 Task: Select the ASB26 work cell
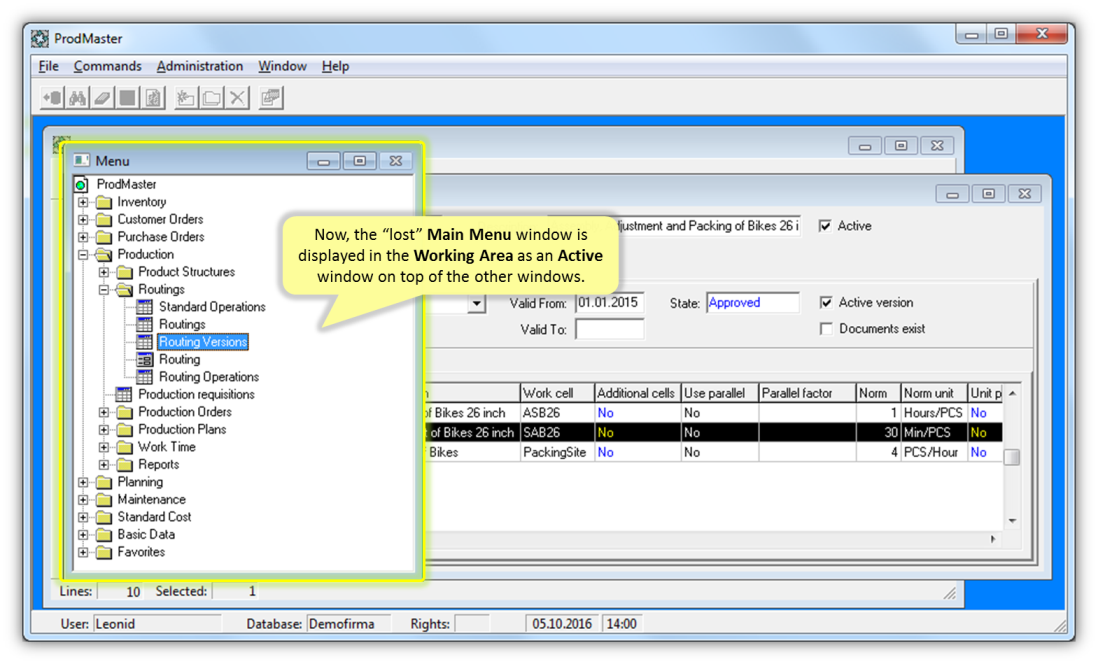coord(557,413)
